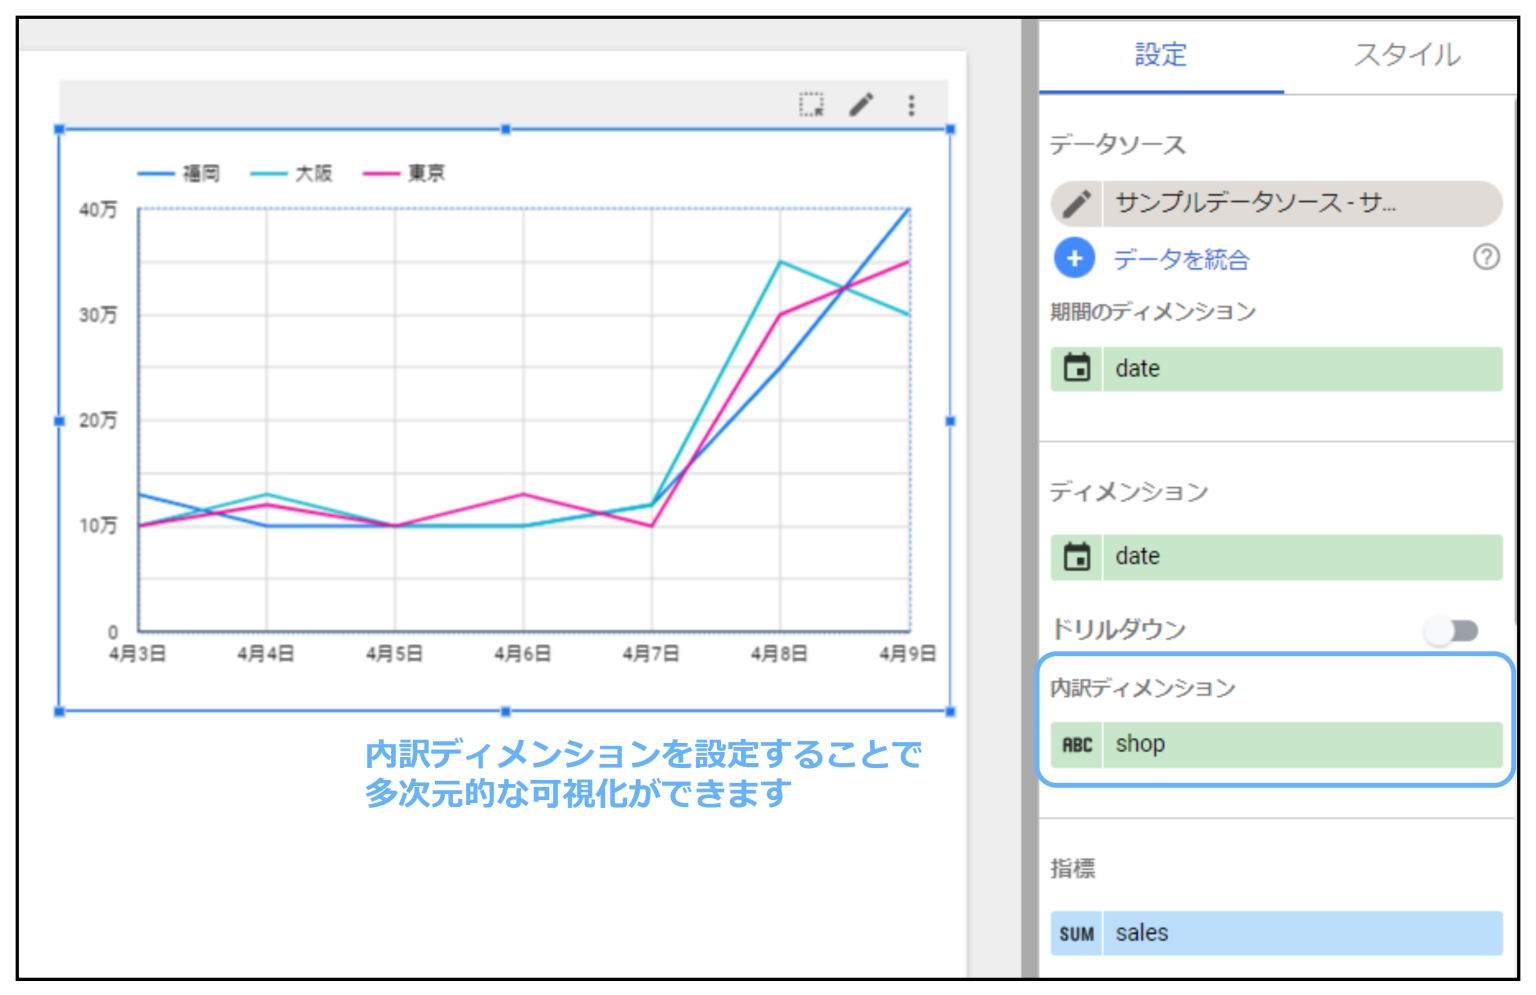The image size is (1536, 995).
Task: Switch to the スタイル tab
Action: click(x=1406, y=55)
